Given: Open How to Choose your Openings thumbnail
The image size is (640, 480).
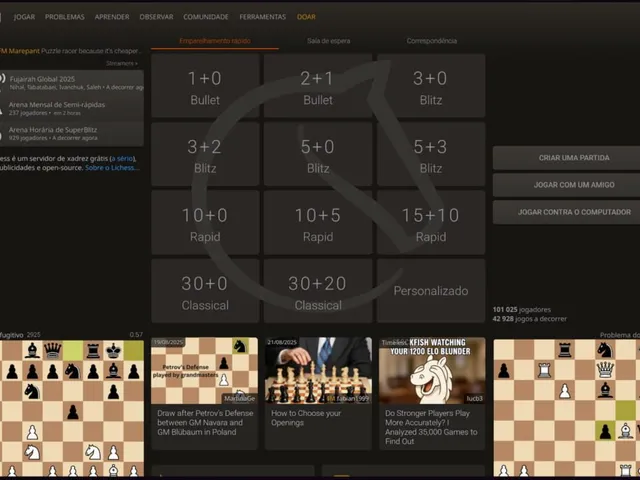Looking at the screenshot, I should [x=318, y=371].
